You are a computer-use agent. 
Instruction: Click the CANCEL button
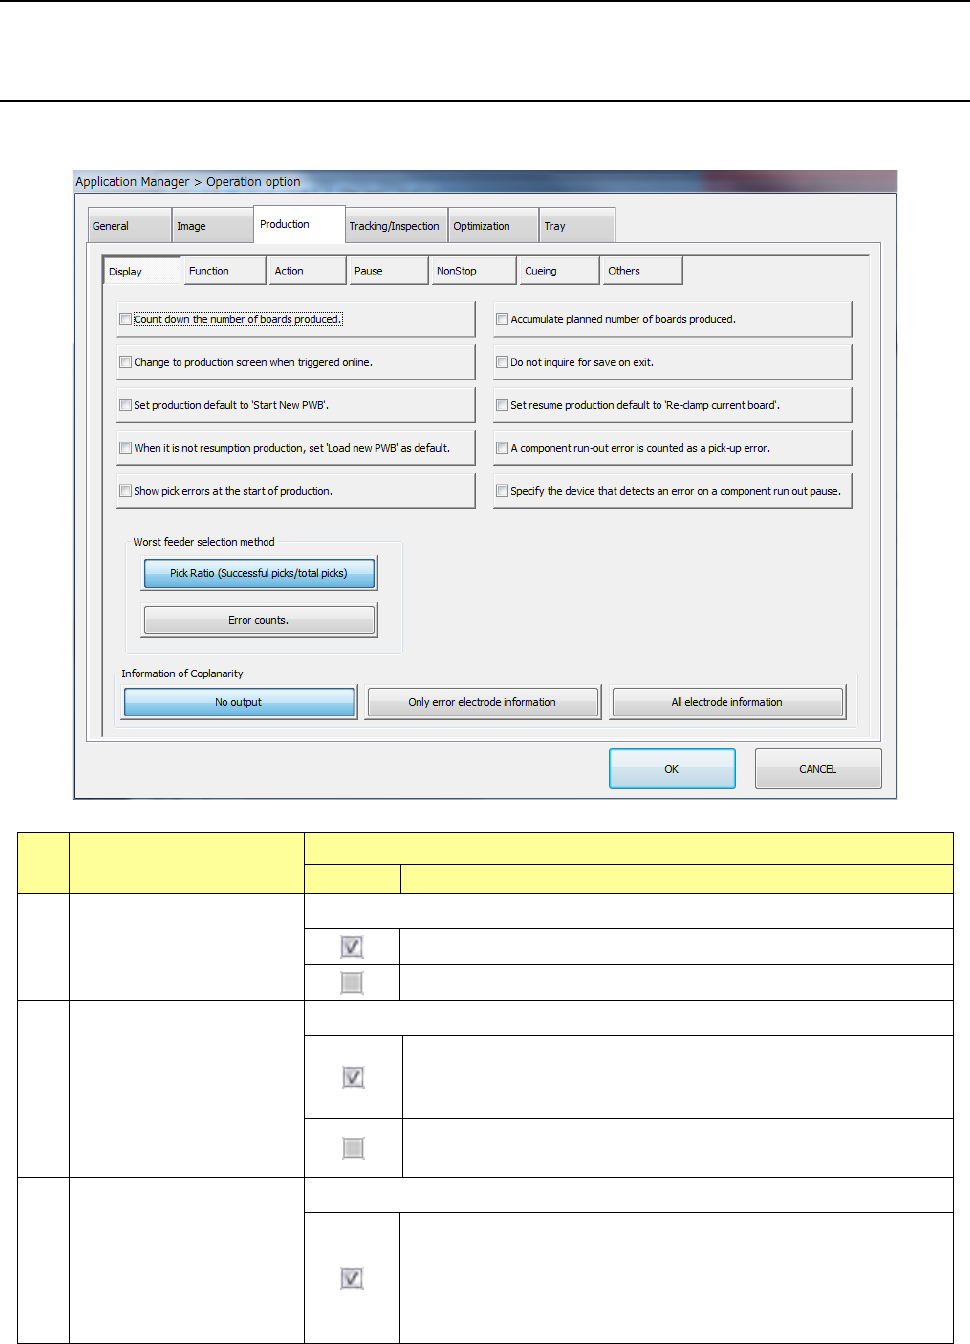pos(818,769)
